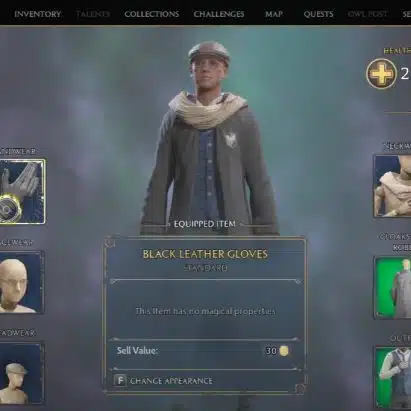Select the Headwear flat cap slot
This screenshot has height=411, width=411.
click(22, 373)
